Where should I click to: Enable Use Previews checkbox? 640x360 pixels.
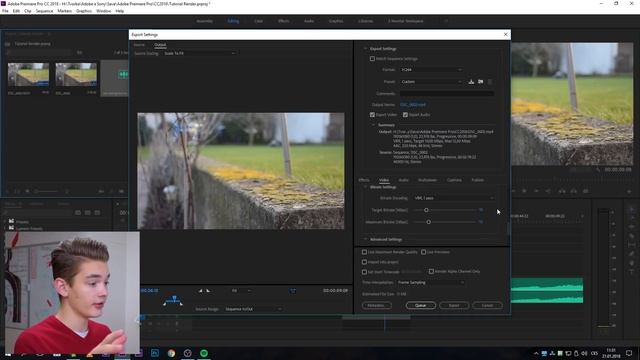pos(423,252)
